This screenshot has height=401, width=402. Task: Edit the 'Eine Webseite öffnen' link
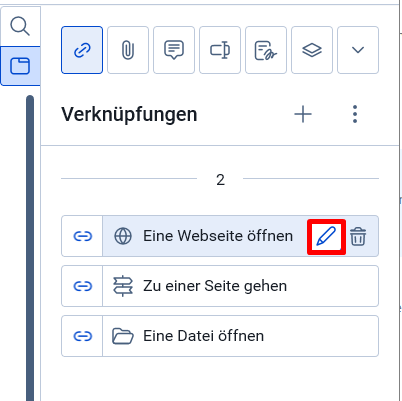click(x=326, y=236)
